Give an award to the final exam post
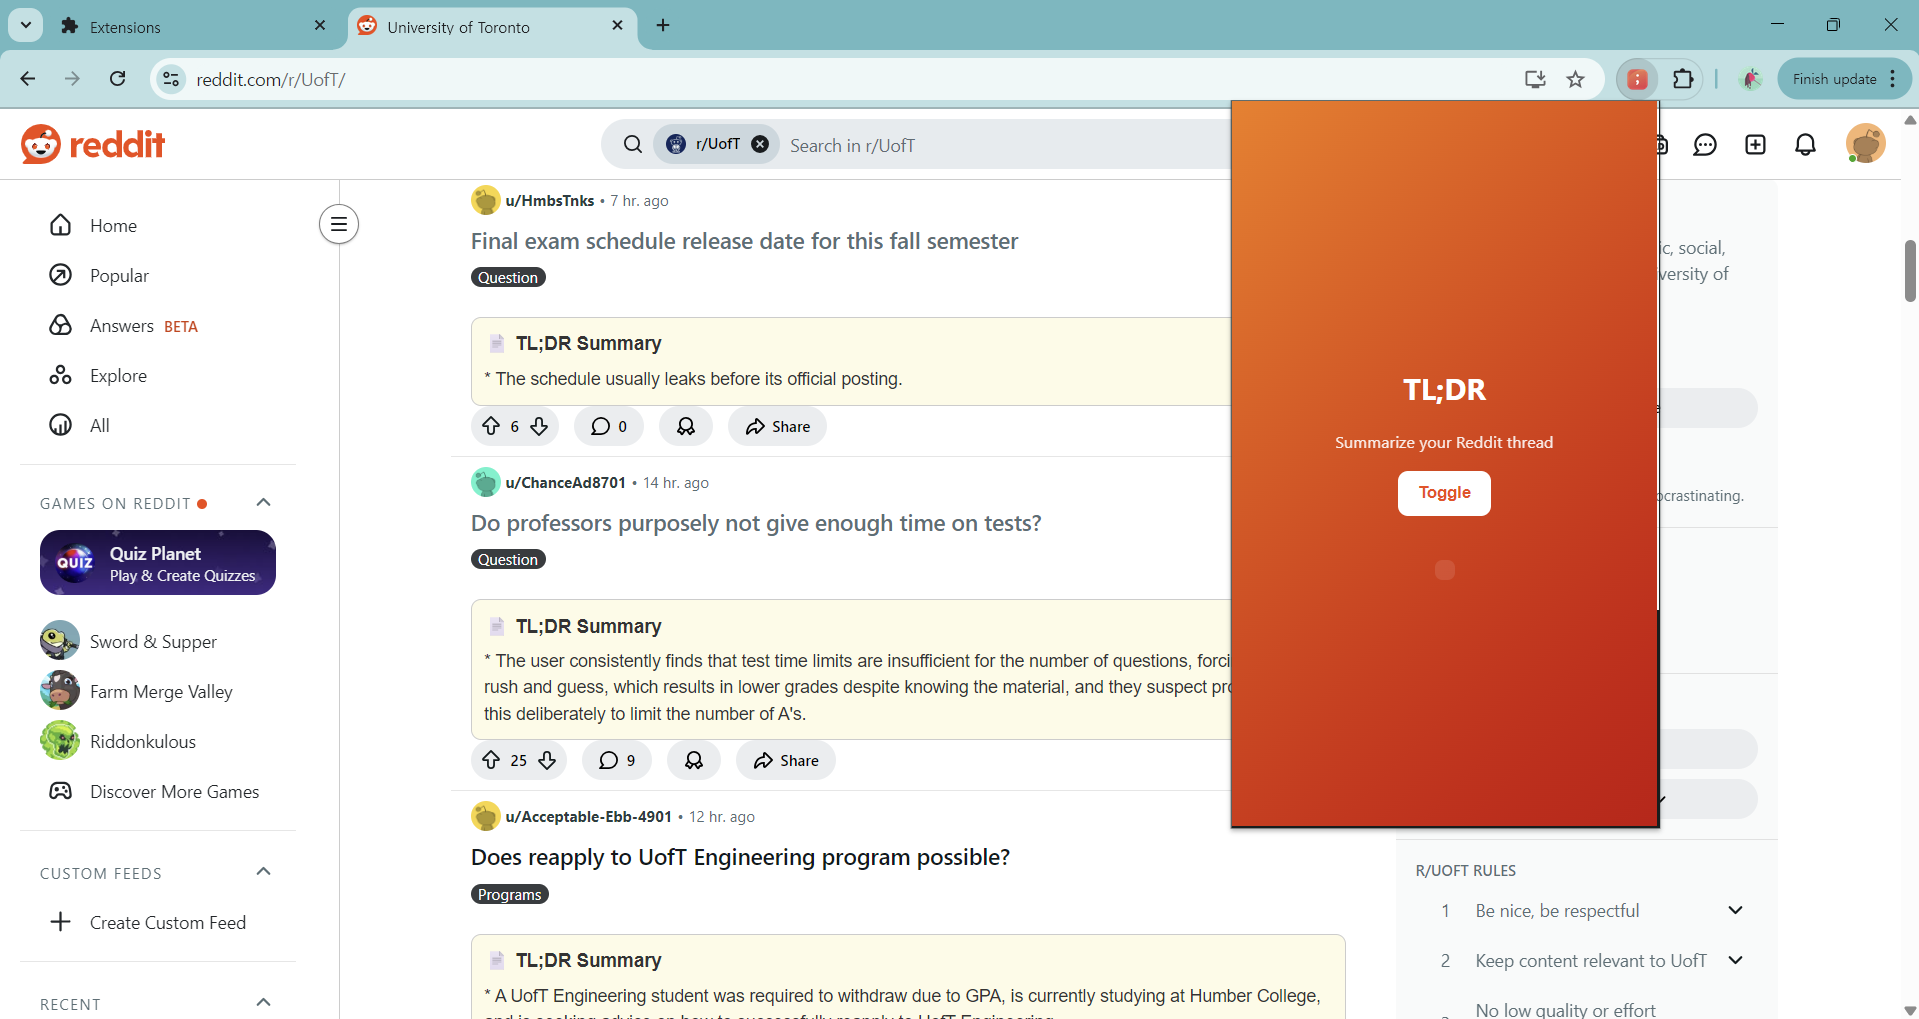This screenshot has height=1019, width=1919. coord(686,426)
